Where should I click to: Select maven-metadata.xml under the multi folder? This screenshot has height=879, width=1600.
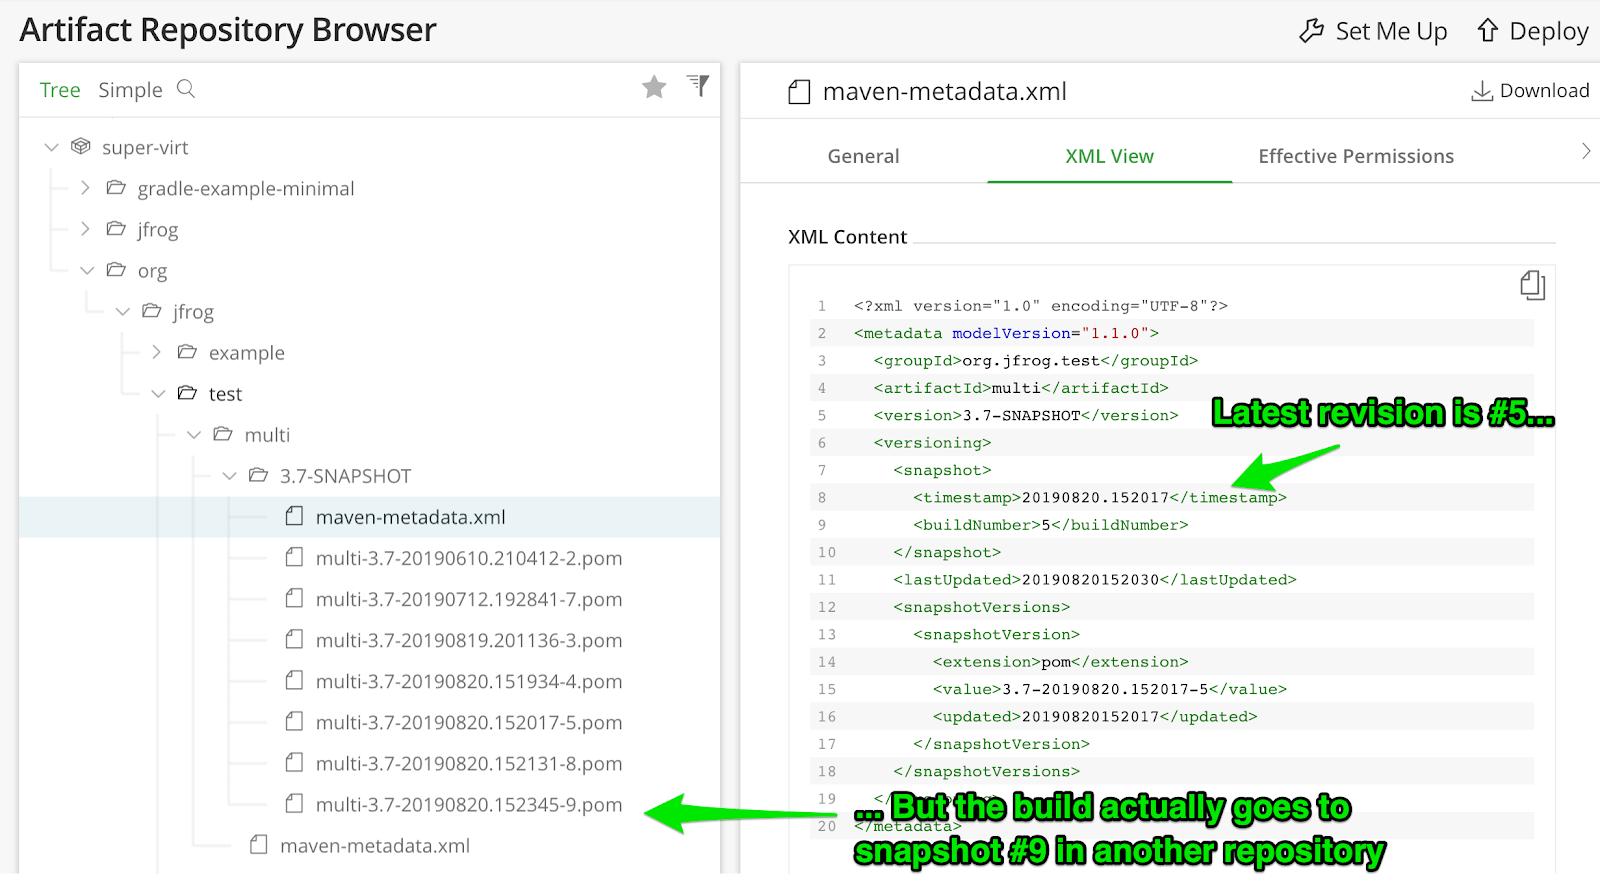pos(375,846)
